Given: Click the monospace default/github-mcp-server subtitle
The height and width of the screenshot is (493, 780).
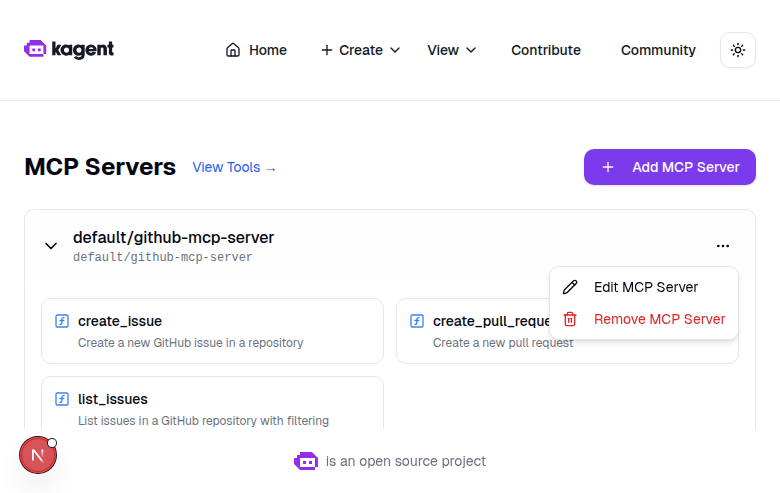Looking at the screenshot, I should tap(163, 257).
